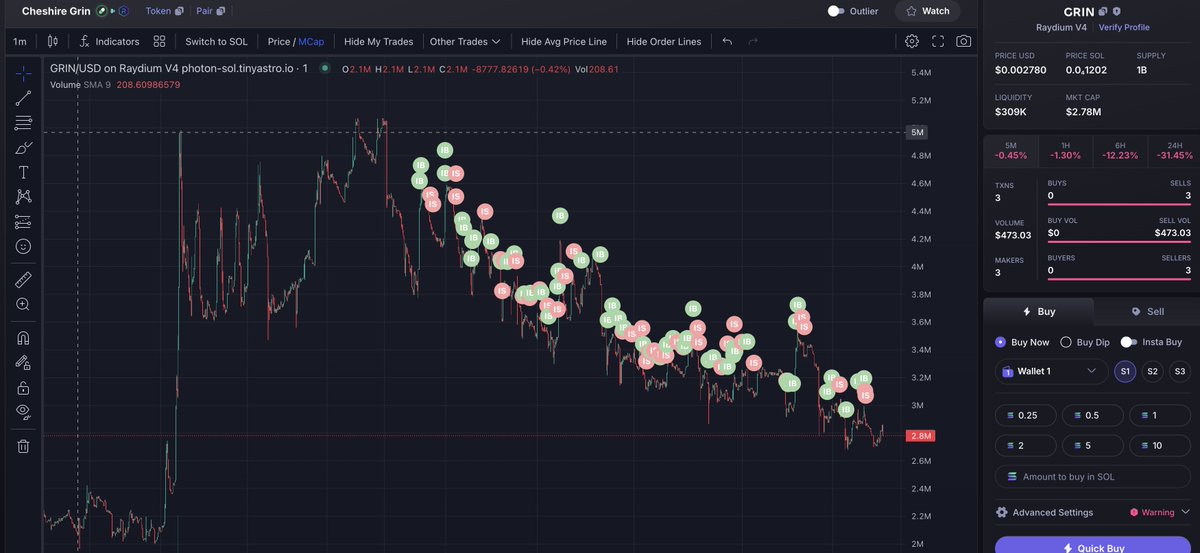The width and height of the screenshot is (1200, 553).
Task: Switch to the Buy tab
Action: pyautogui.click(x=1037, y=311)
